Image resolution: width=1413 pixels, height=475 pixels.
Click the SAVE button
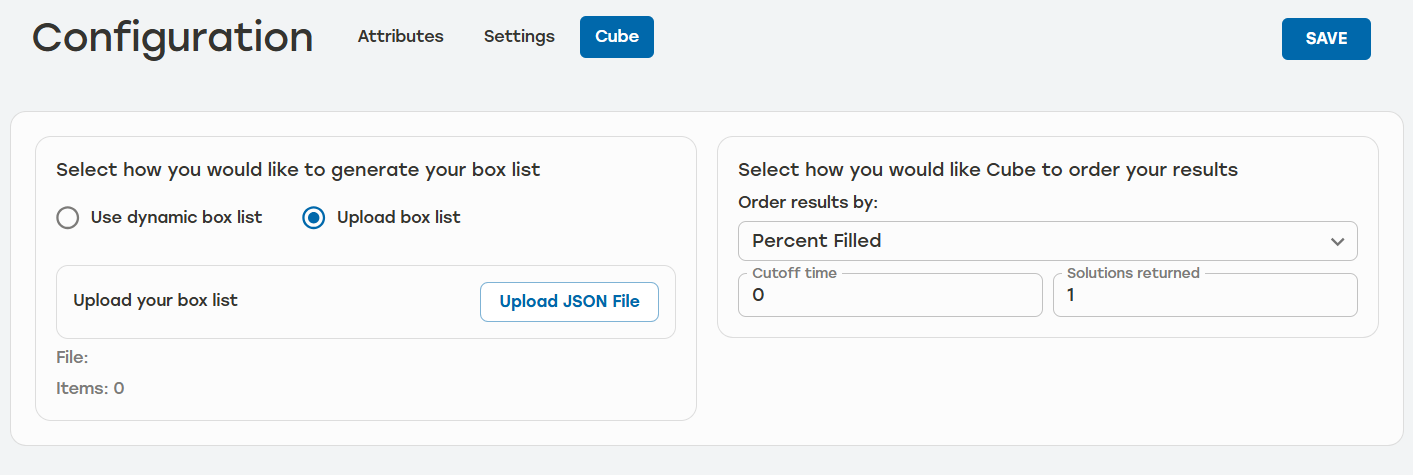point(1326,39)
